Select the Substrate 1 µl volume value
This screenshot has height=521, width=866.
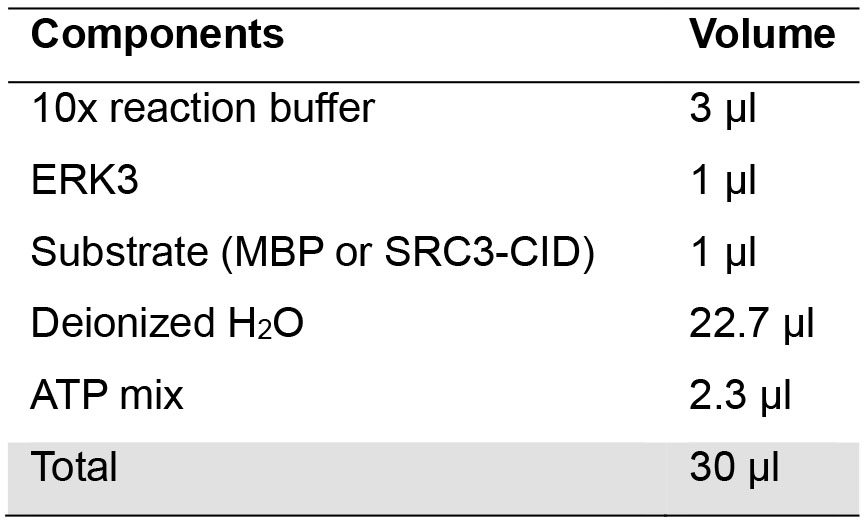(x=722, y=253)
